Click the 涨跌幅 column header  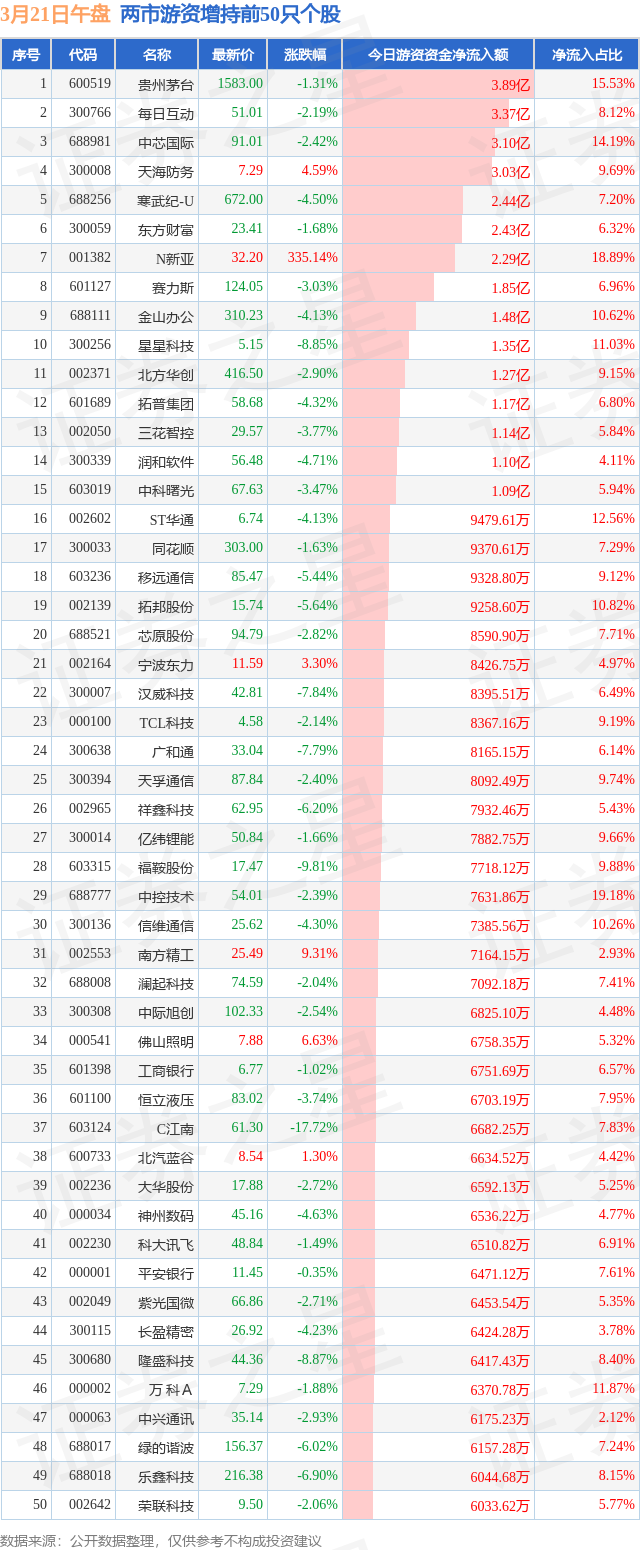pyautogui.click(x=304, y=55)
